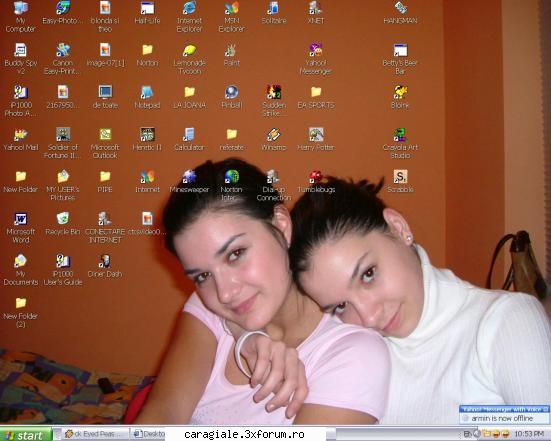Select the Dial-up Connection icon

pos(274,186)
